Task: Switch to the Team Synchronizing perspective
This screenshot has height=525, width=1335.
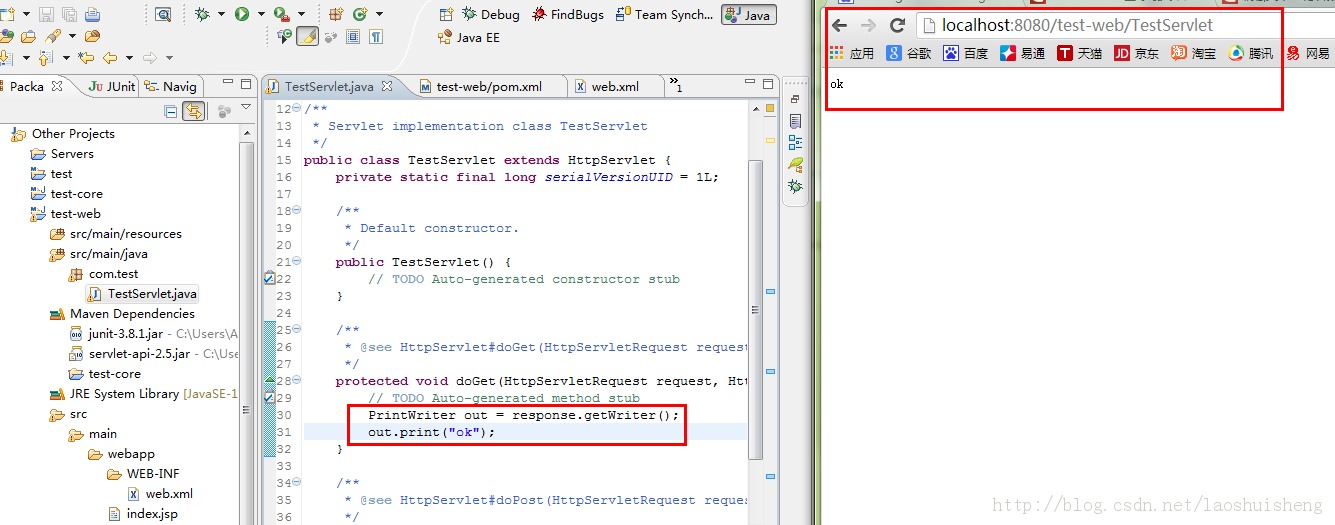Action: (665, 14)
